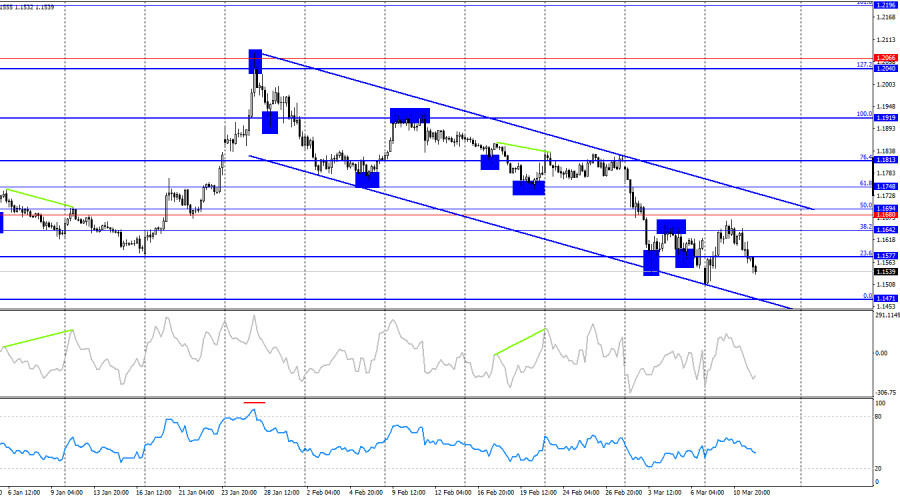Click the red marker above the RSI peak
This screenshot has height=500, width=900.
coord(255,402)
